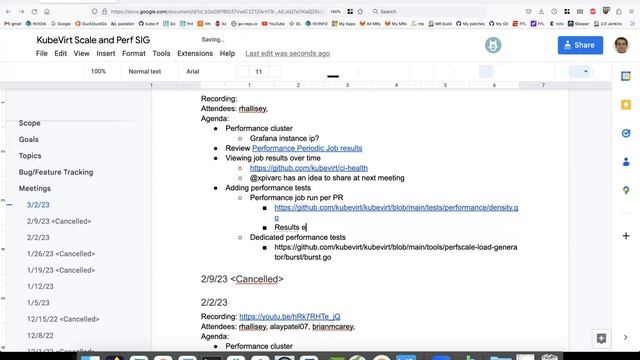Open the browser application menu (hamburger icon)
This screenshot has width=640, height=360.
[631, 11]
